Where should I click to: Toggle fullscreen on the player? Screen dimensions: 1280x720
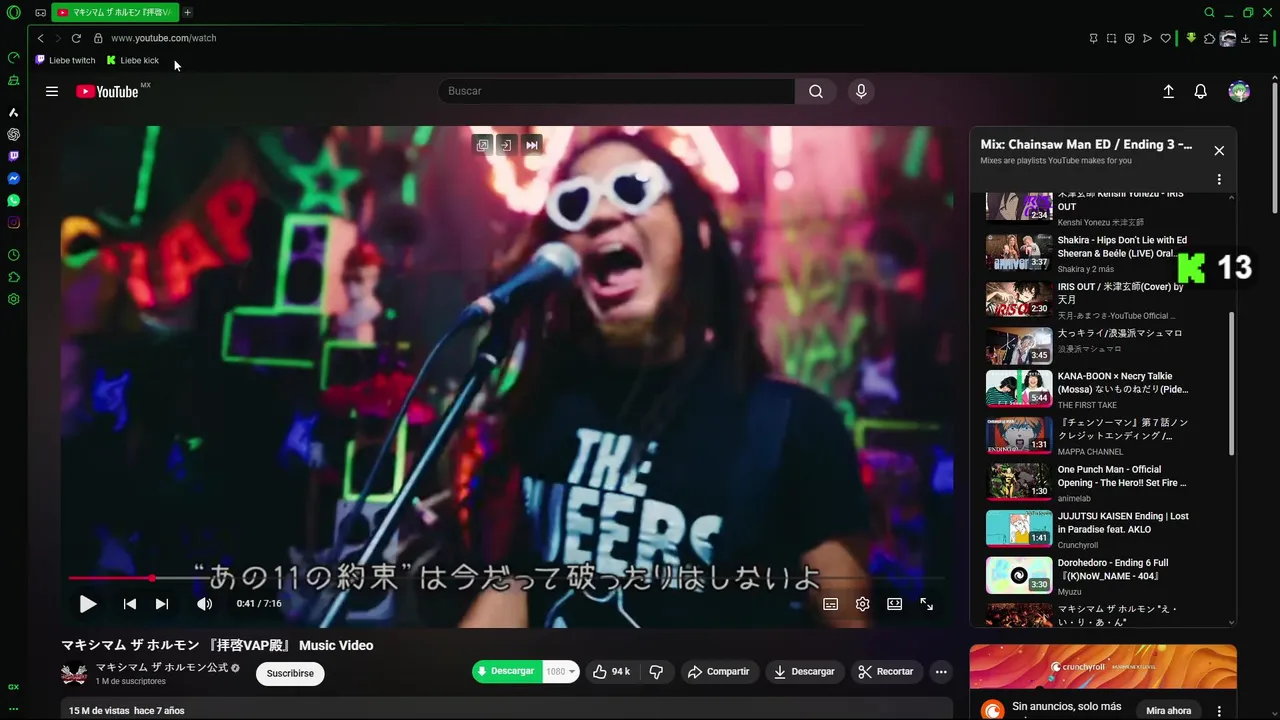tap(927, 604)
